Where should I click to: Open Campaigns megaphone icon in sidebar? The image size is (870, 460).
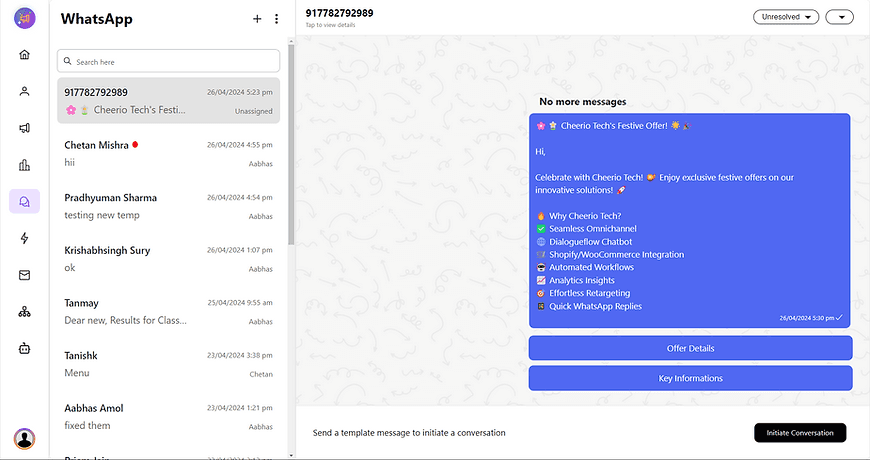pos(24,128)
